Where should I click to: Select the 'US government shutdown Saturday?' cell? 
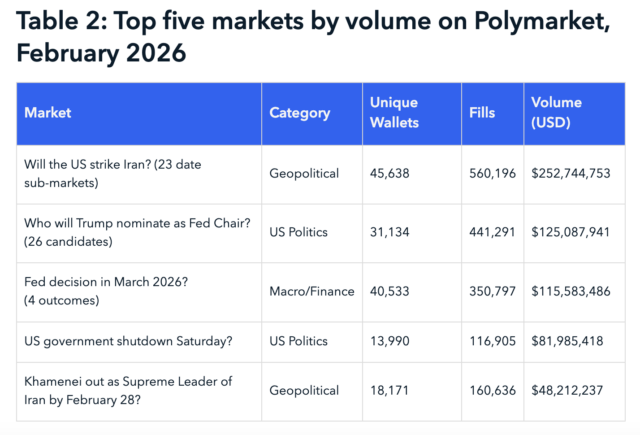coord(127,341)
